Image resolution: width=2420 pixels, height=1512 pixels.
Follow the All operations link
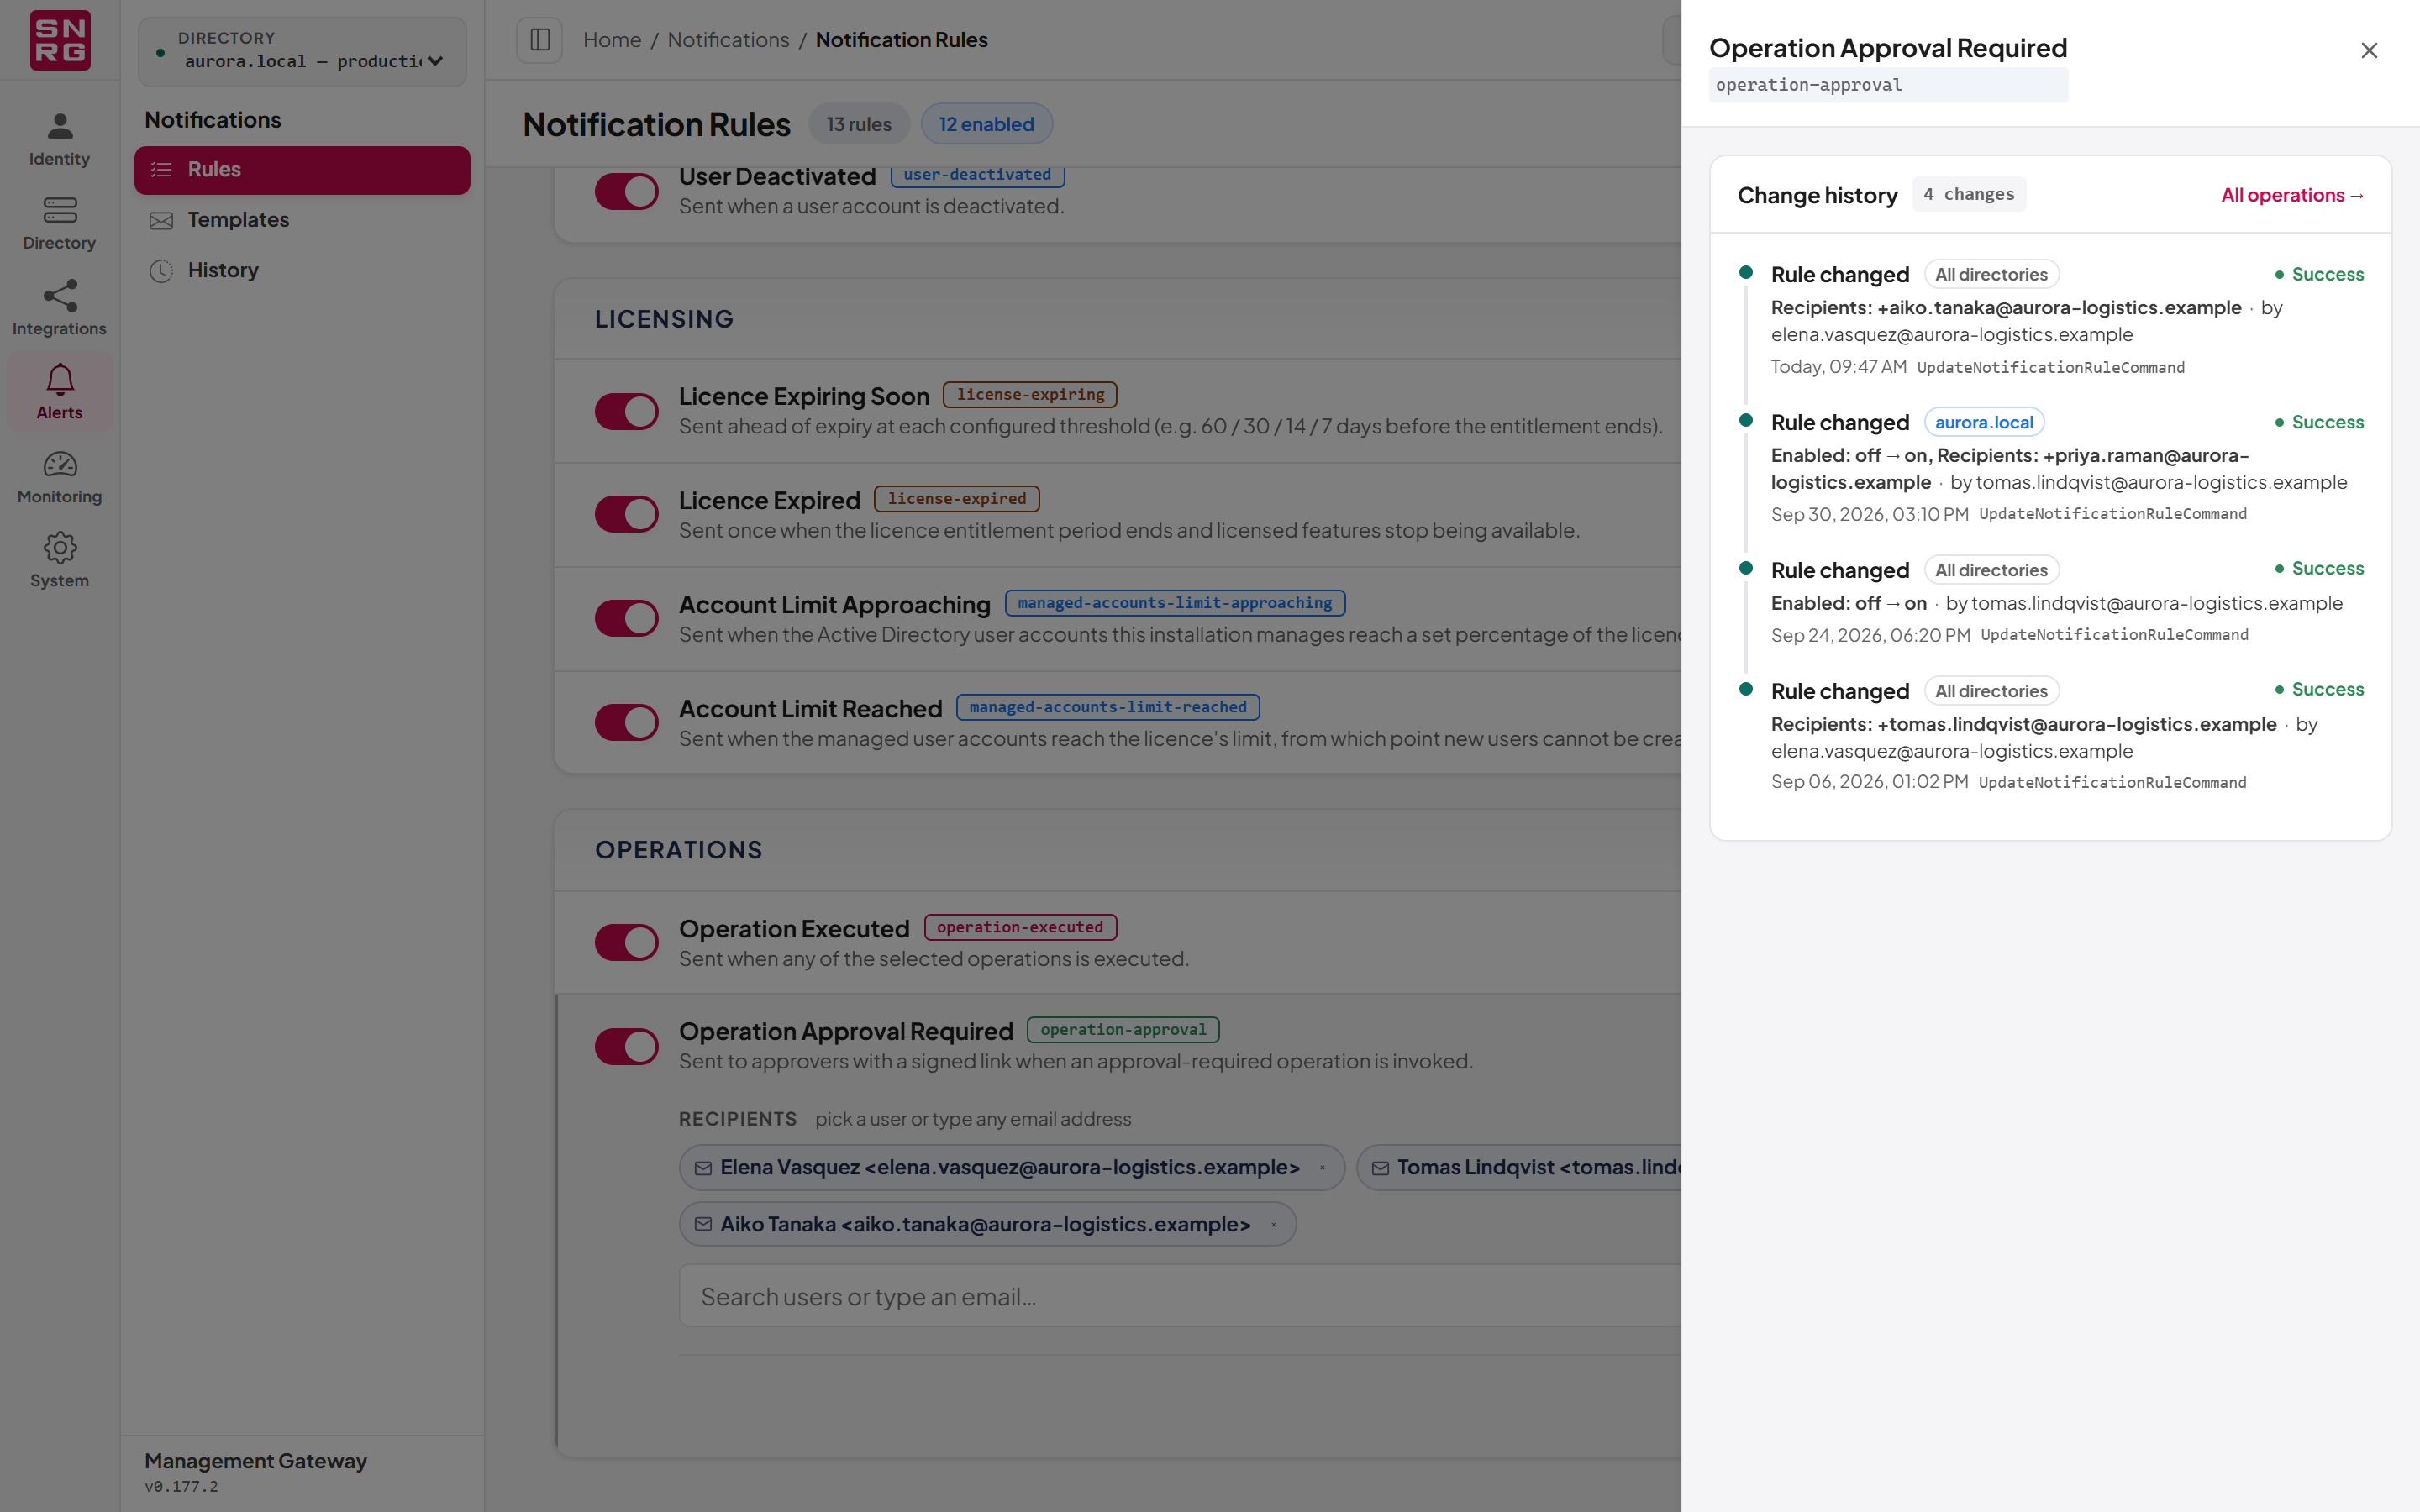point(2292,195)
